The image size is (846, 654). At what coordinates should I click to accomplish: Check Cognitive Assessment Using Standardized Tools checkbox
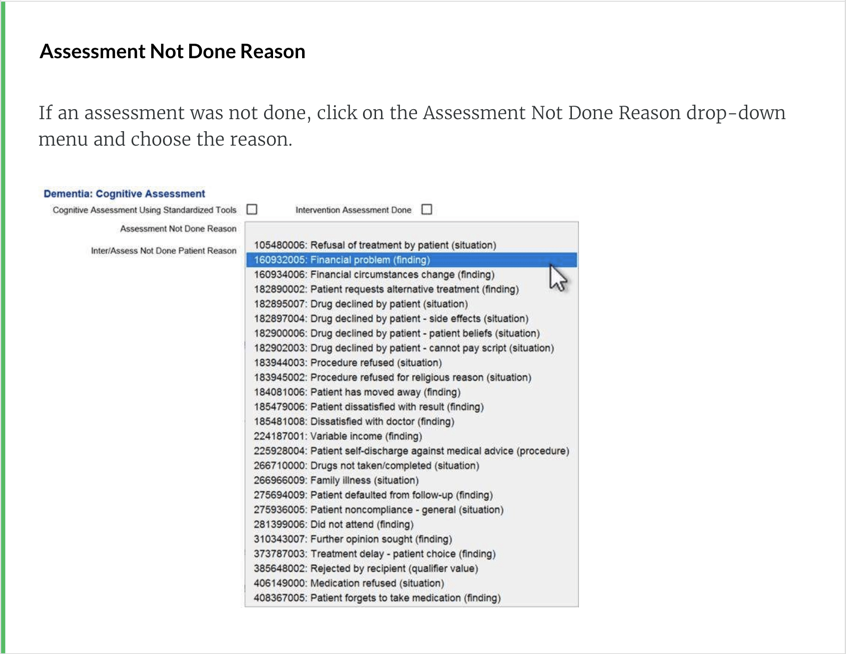pos(252,210)
